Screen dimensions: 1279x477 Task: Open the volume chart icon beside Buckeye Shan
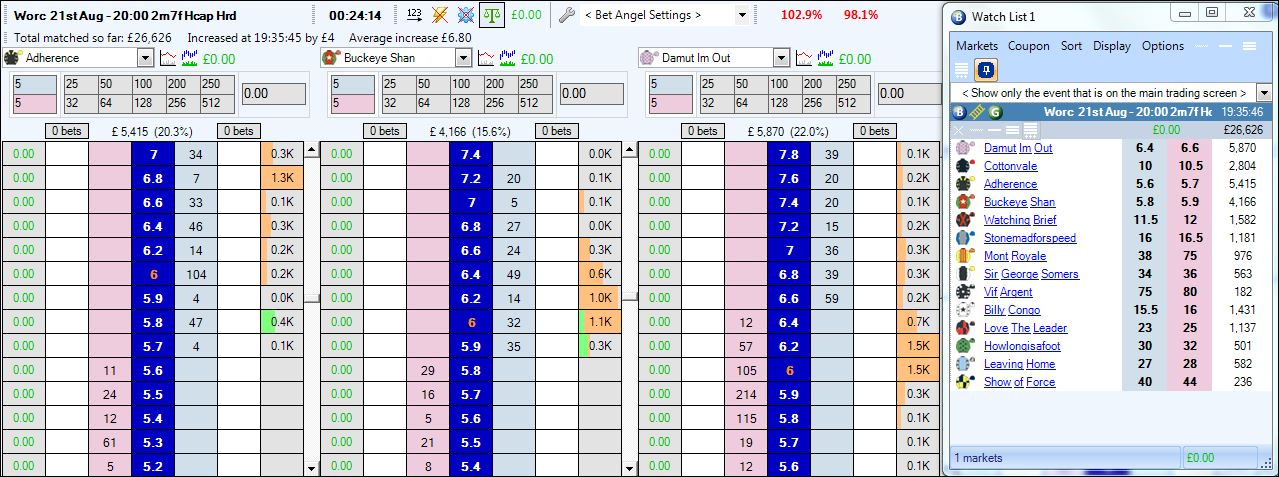tap(507, 58)
